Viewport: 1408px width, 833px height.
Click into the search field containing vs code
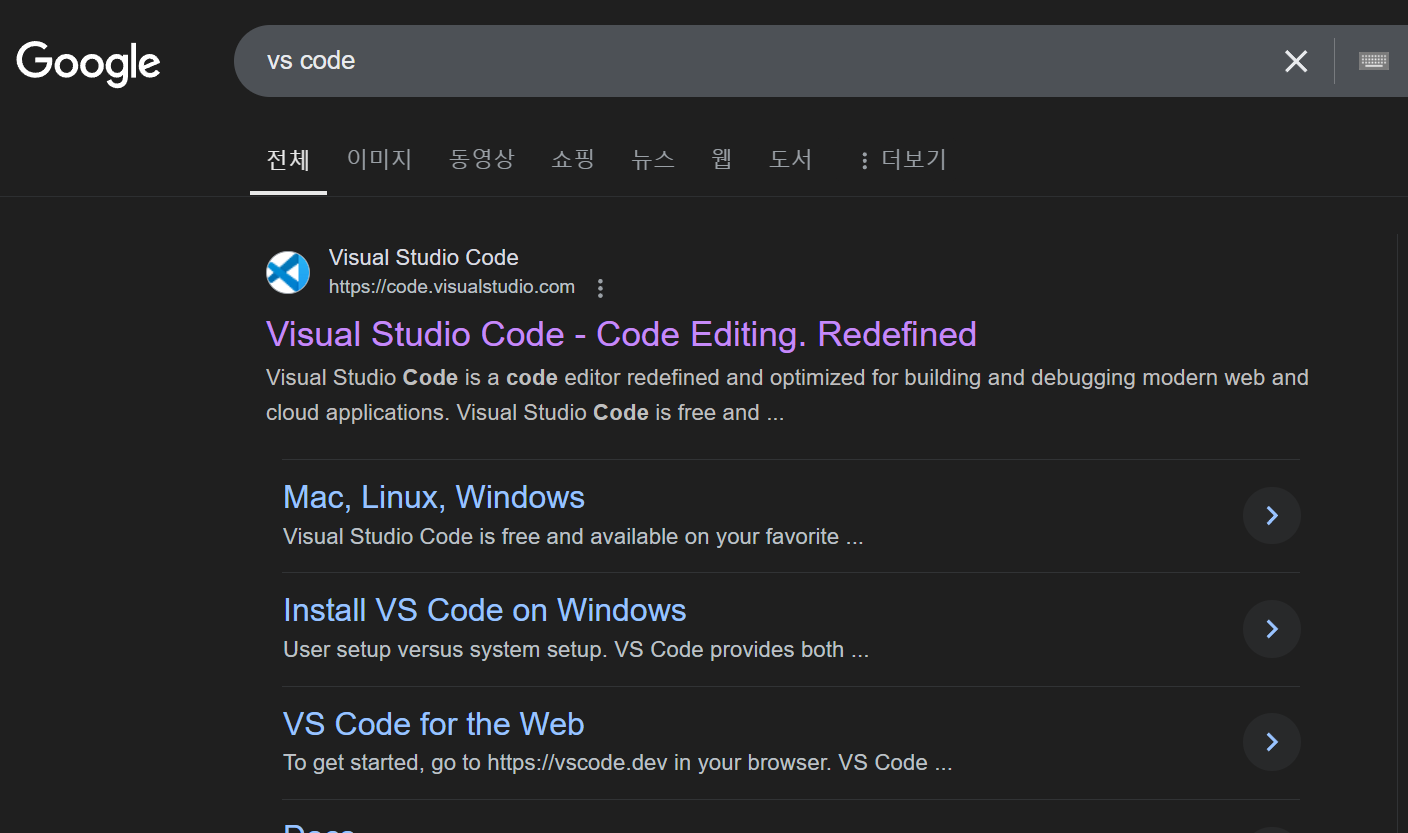point(760,61)
